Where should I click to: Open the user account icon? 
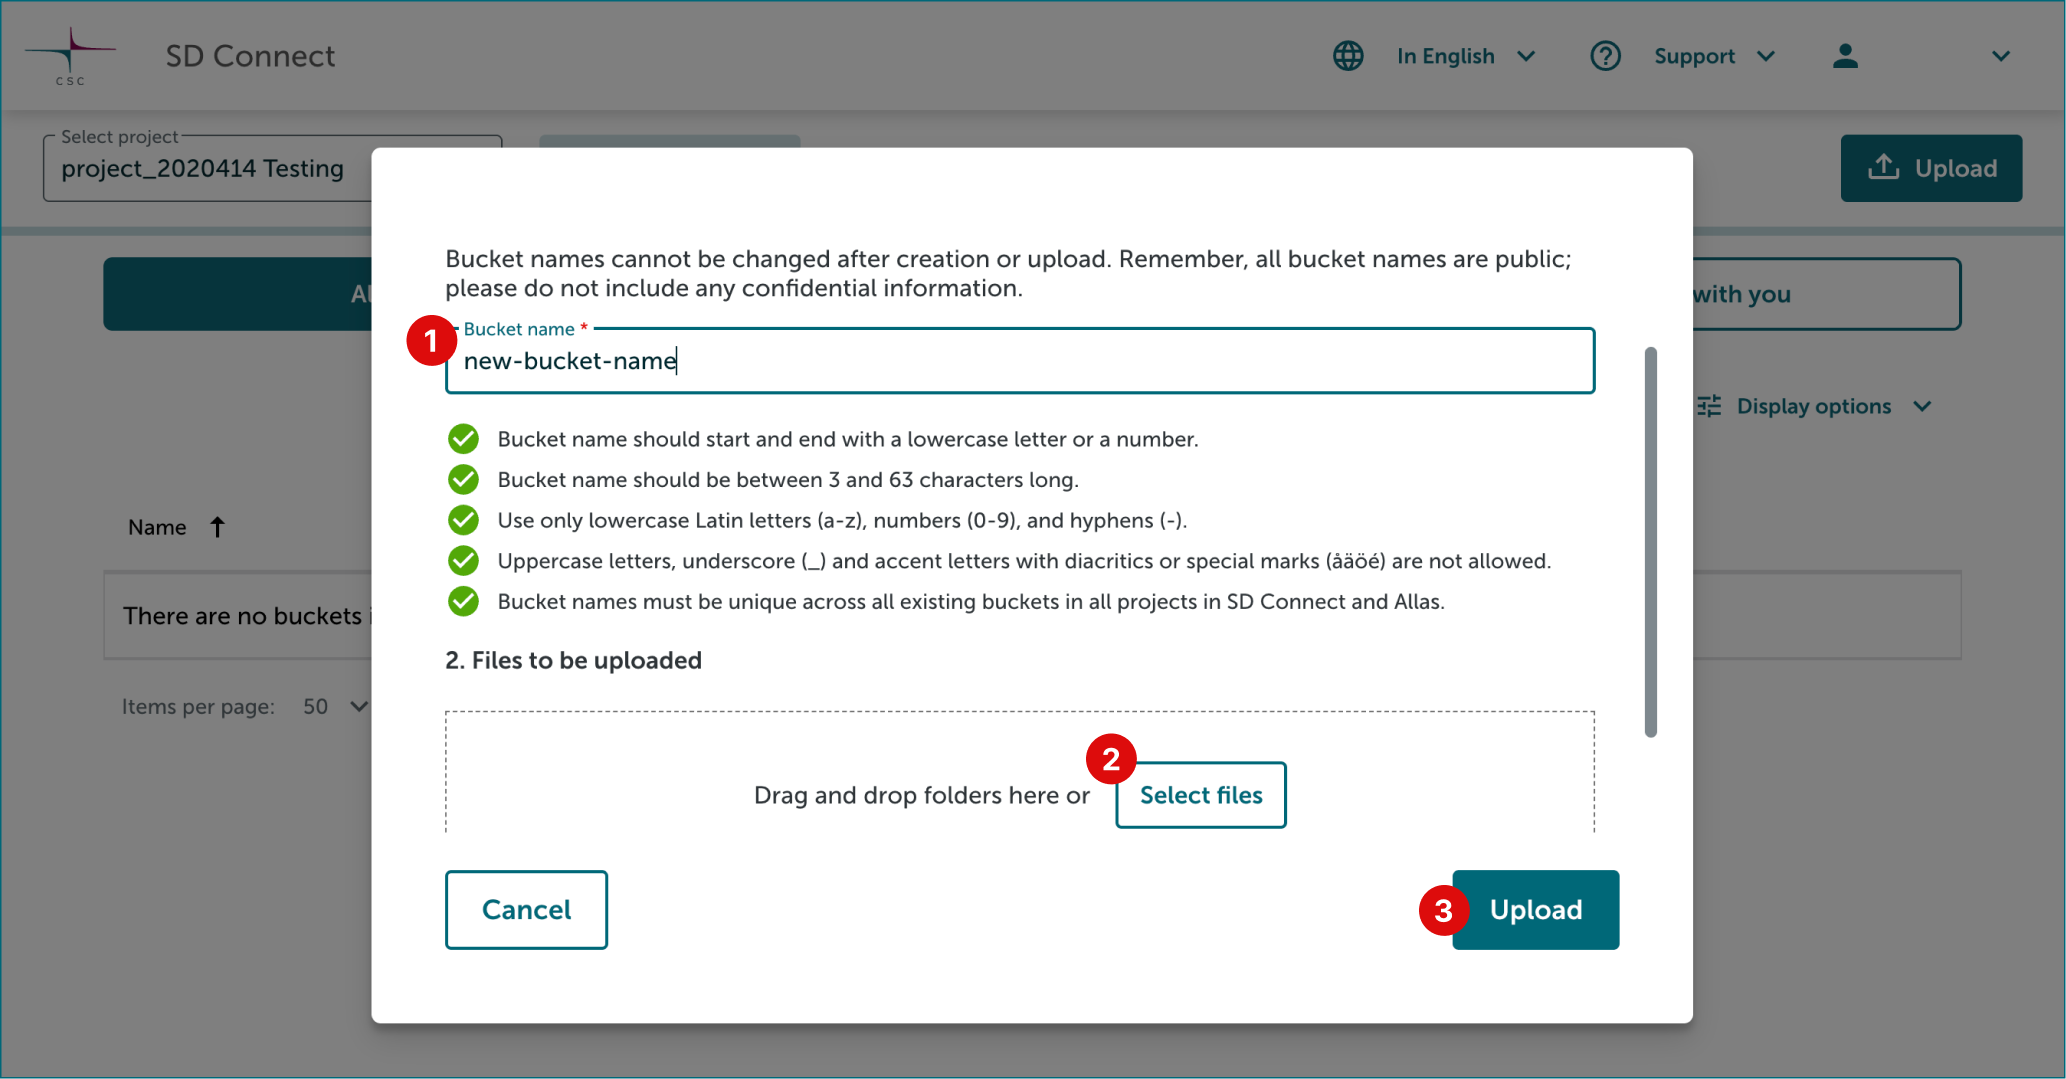coord(1845,56)
